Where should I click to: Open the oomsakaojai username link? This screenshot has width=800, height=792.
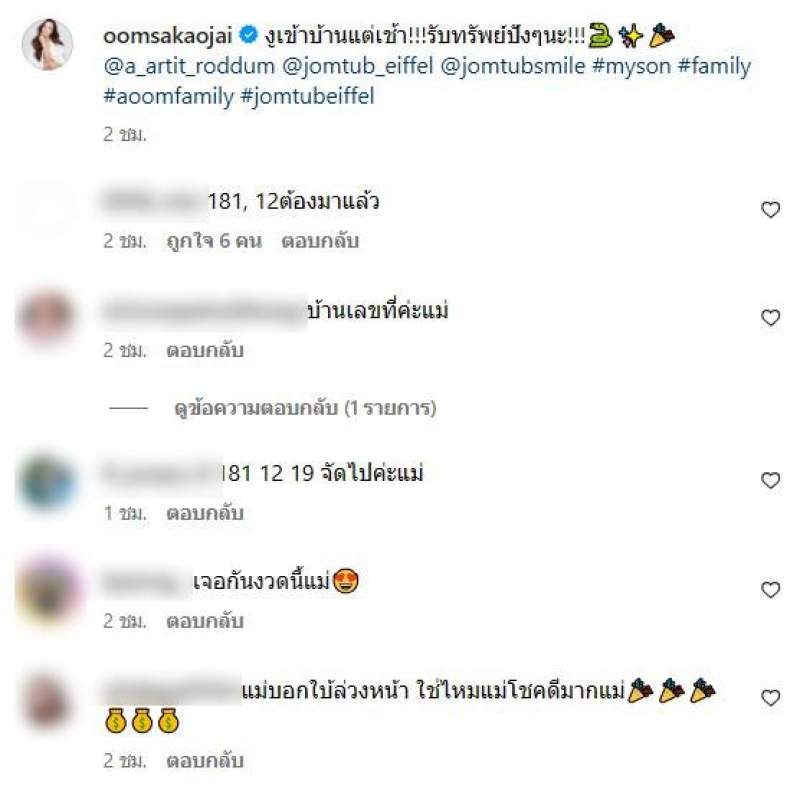click(168, 36)
